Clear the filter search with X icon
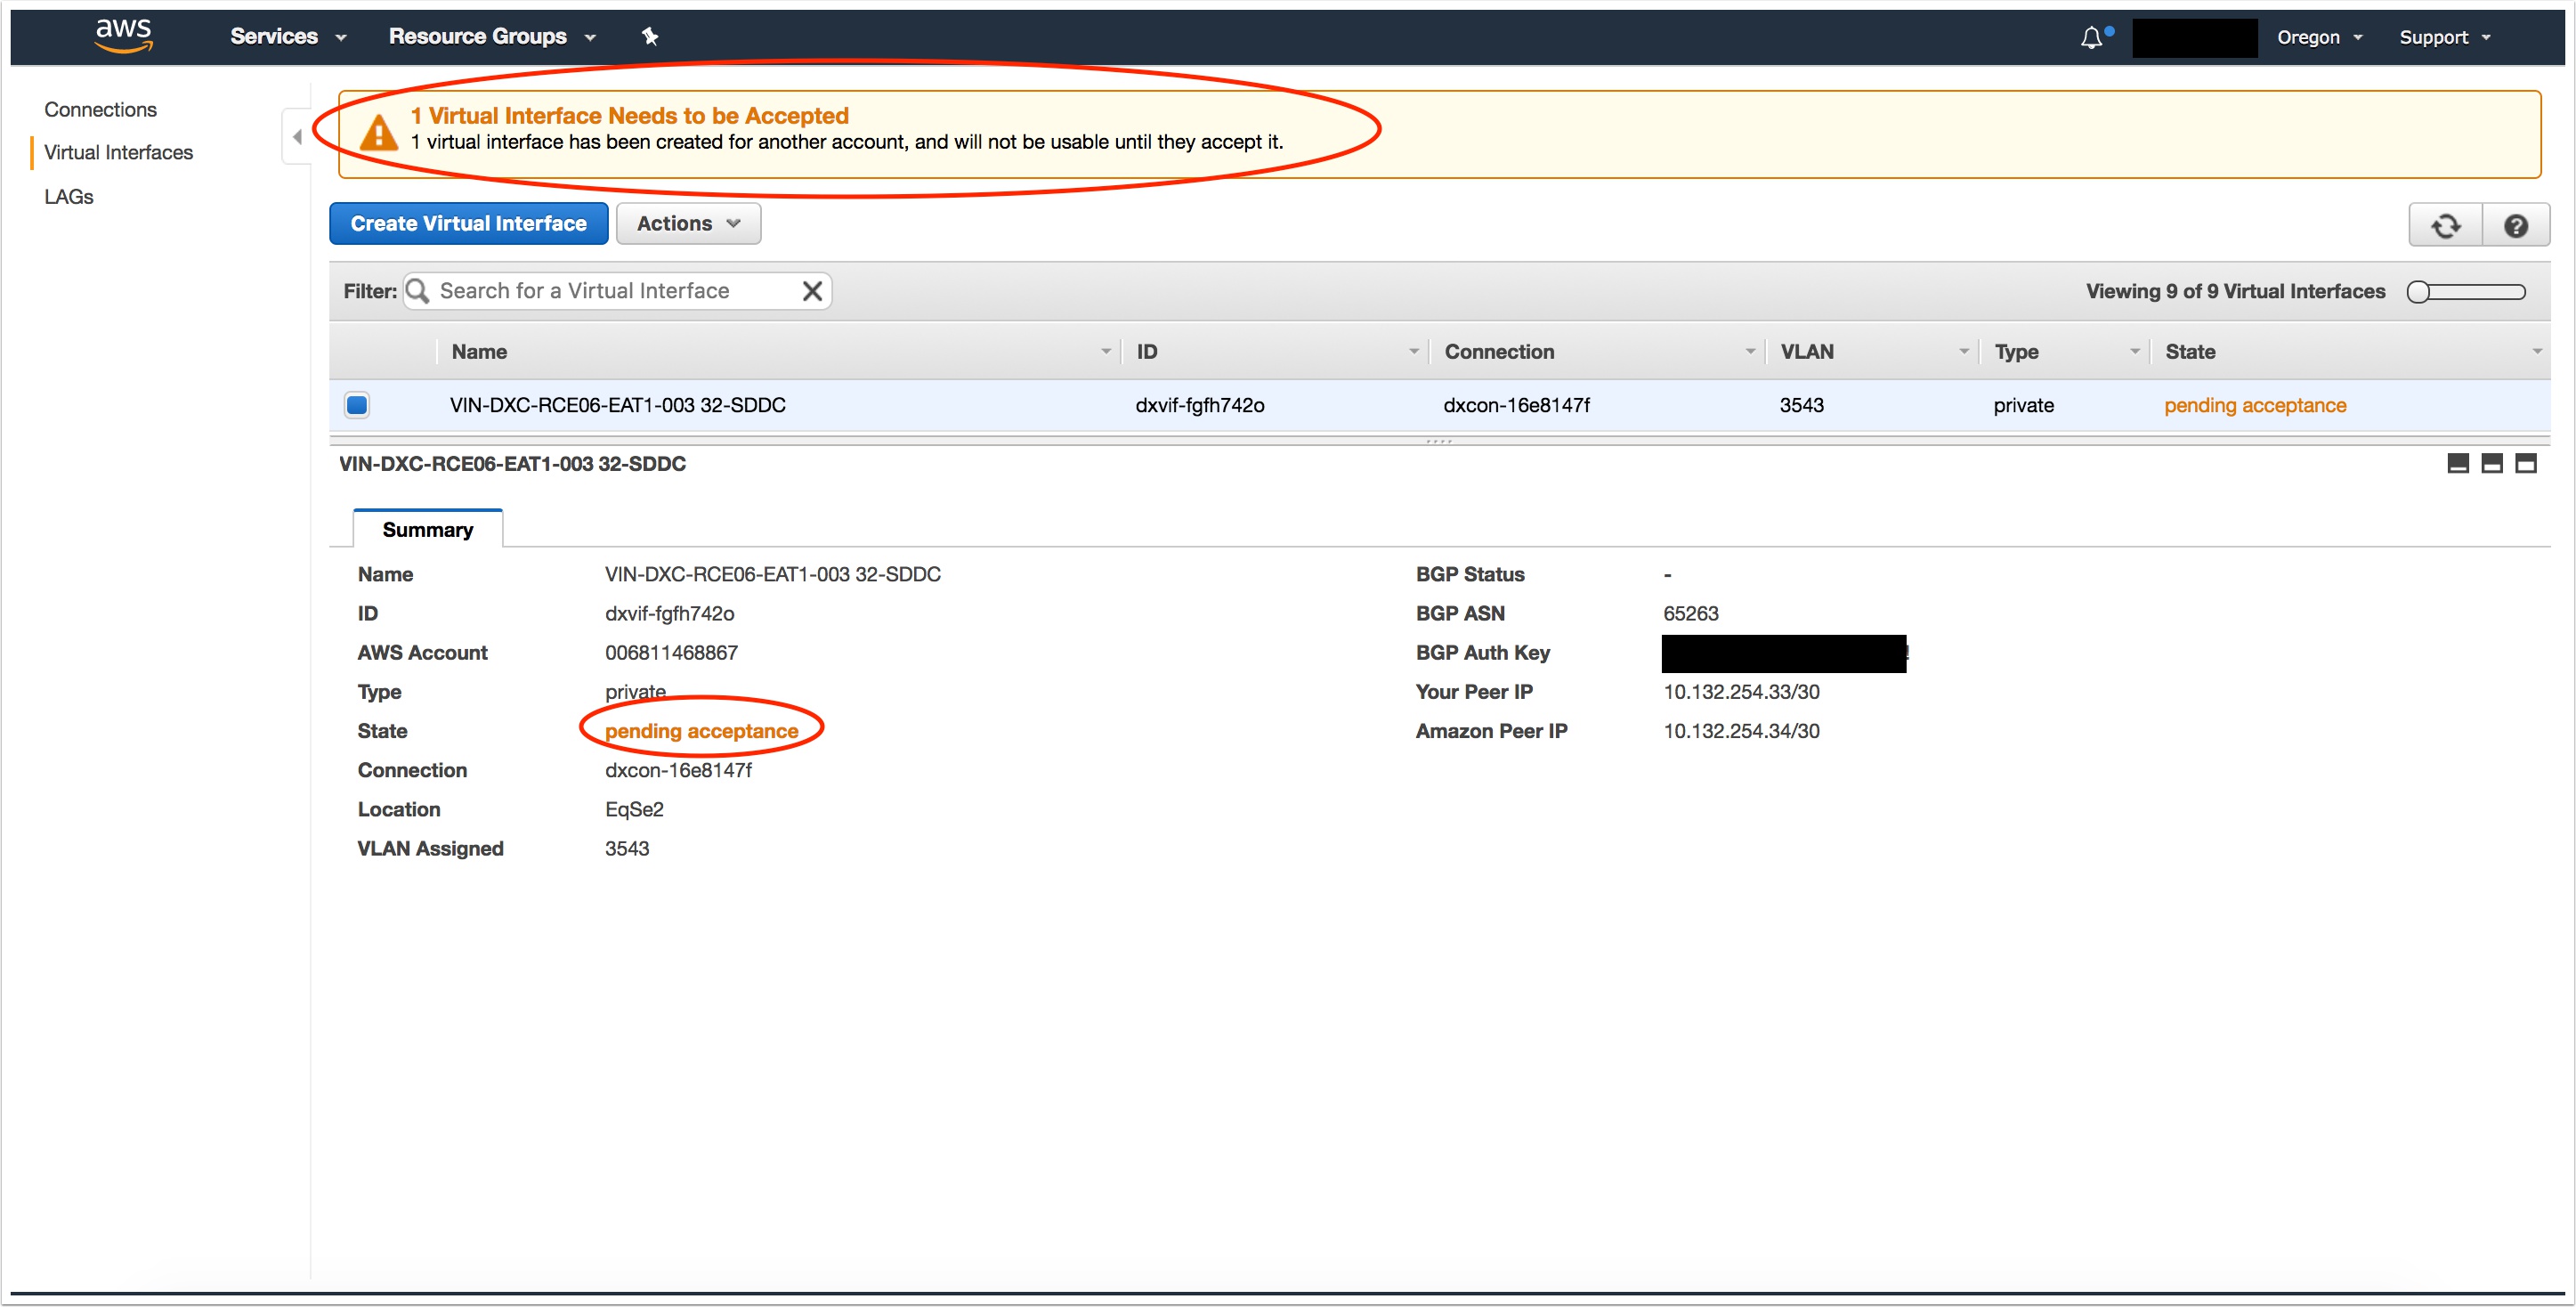This screenshot has width=2576, height=1307. pos(812,291)
